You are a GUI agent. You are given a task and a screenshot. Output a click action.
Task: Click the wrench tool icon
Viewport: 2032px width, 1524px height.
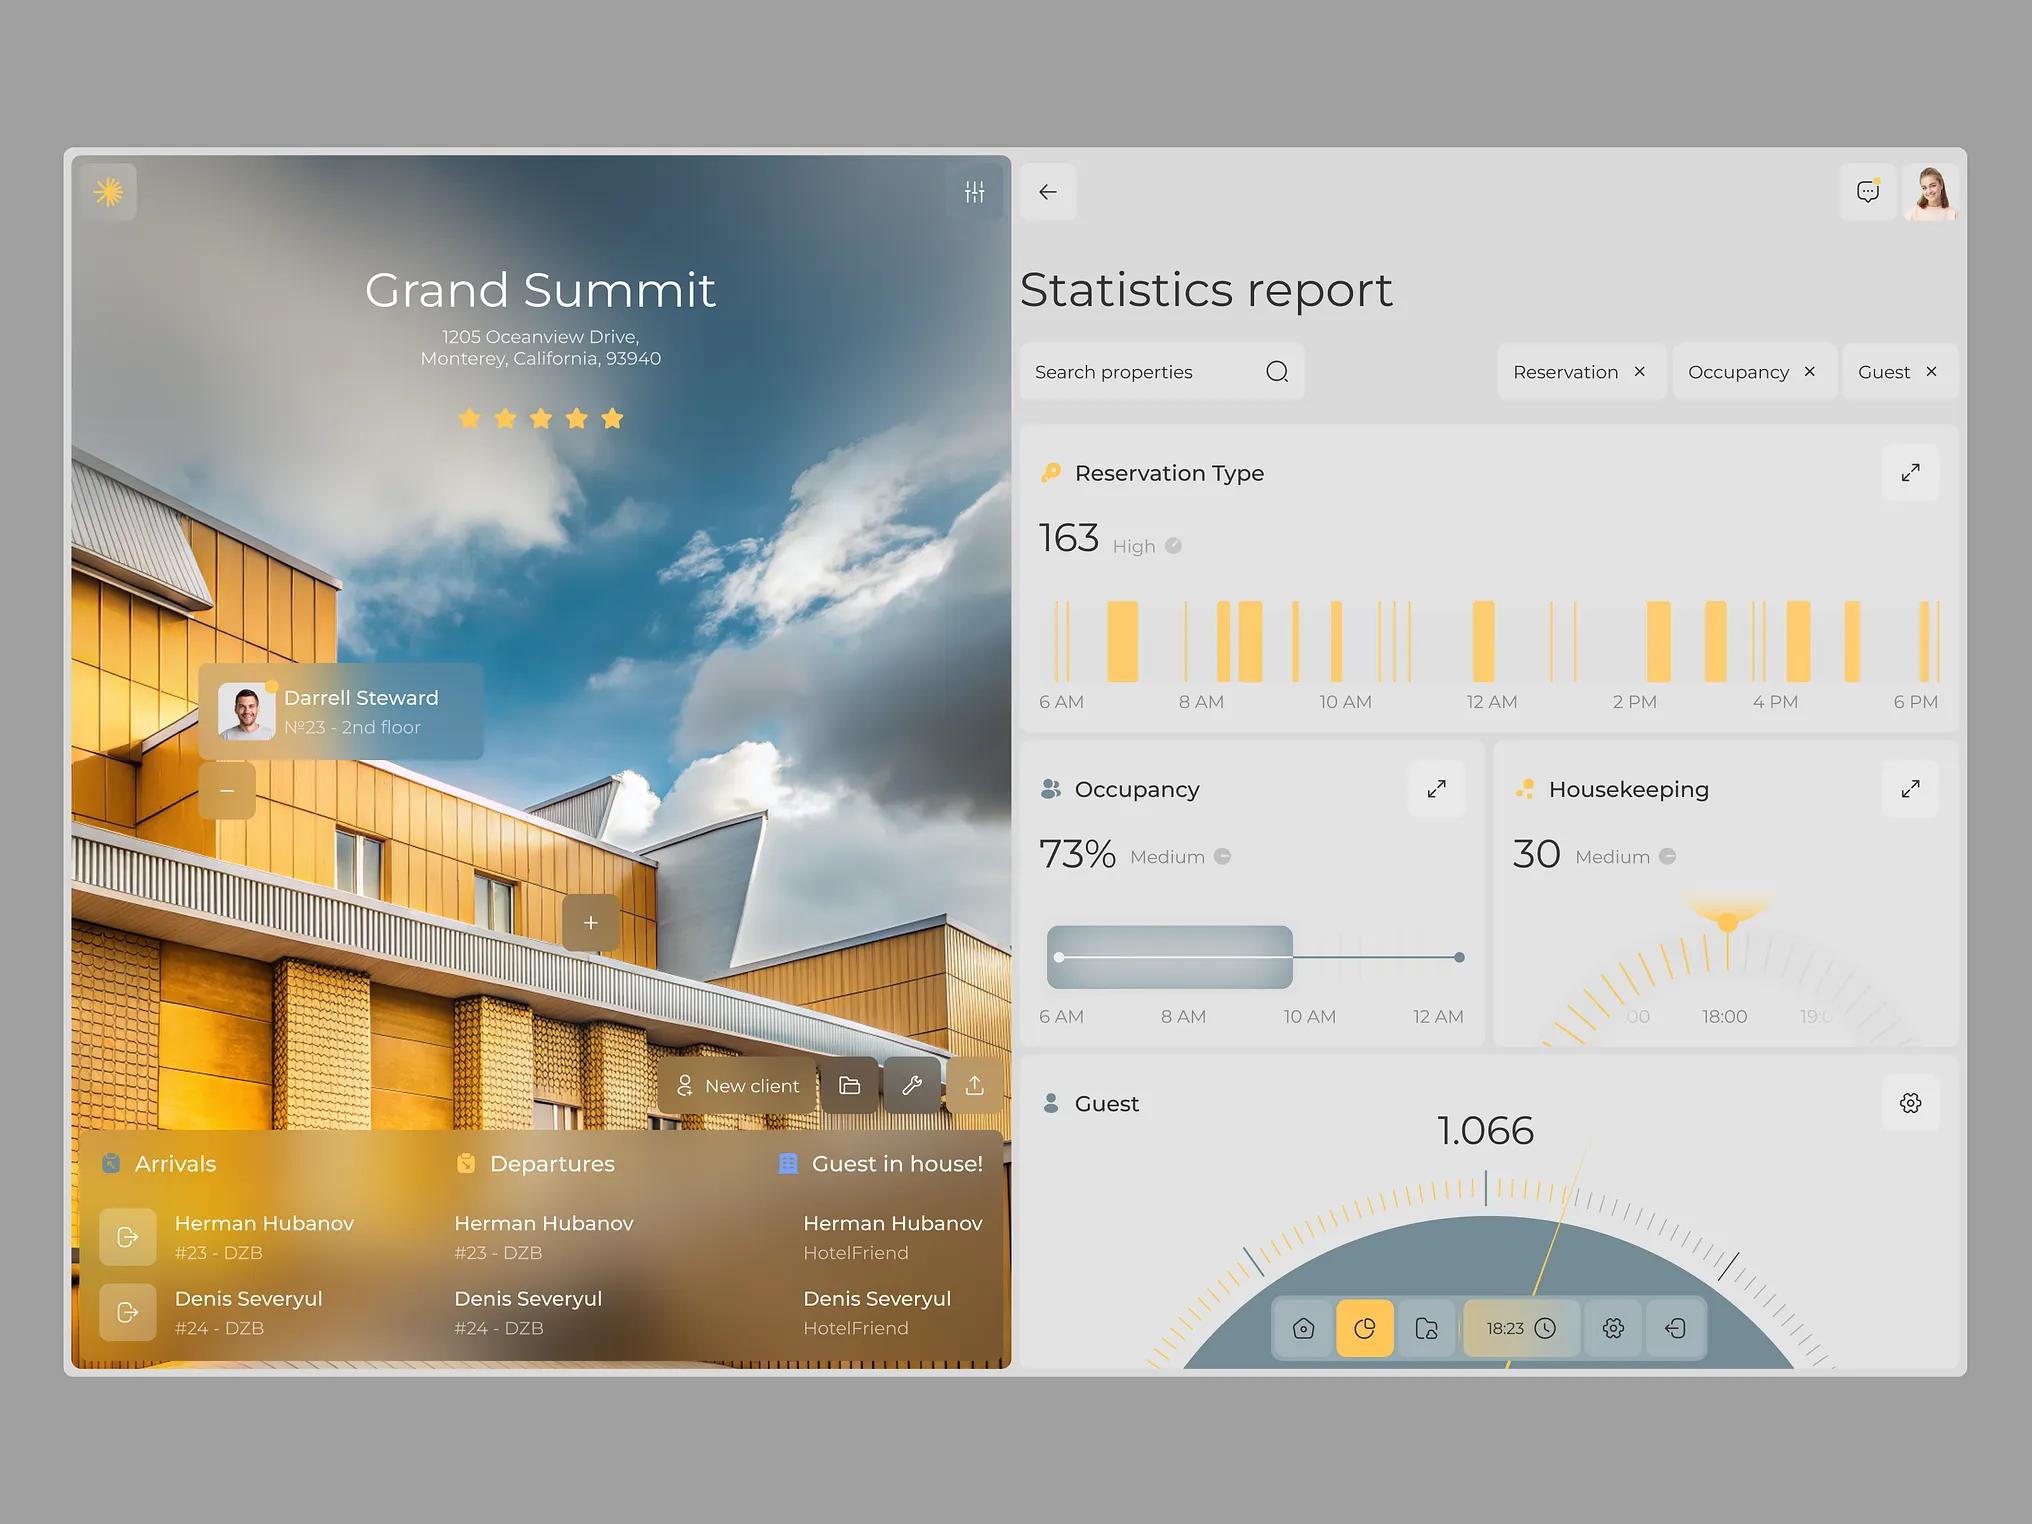tap(911, 1085)
